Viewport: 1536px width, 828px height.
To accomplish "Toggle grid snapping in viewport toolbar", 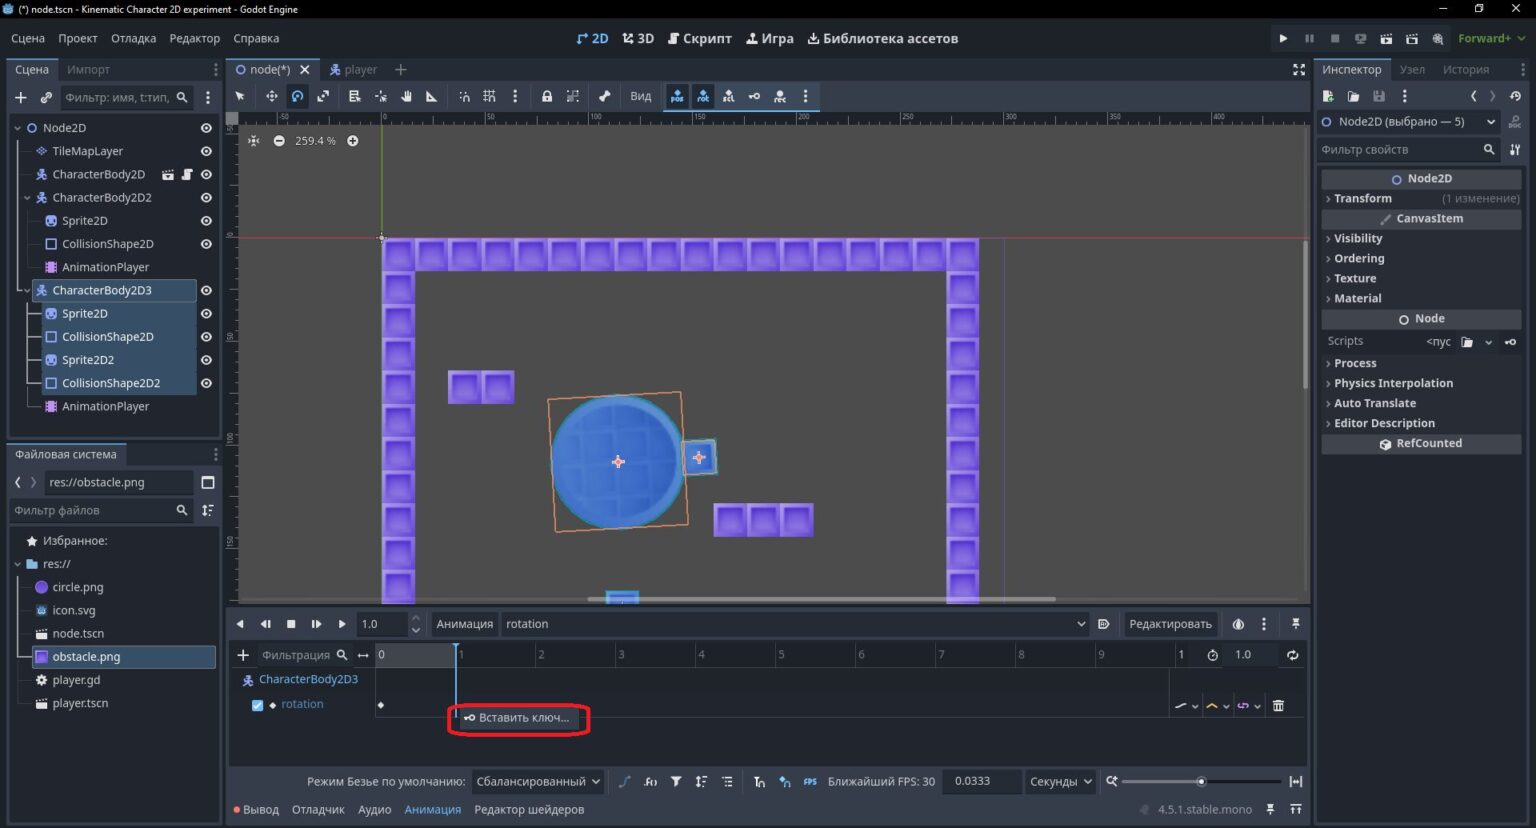I will coord(489,96).
